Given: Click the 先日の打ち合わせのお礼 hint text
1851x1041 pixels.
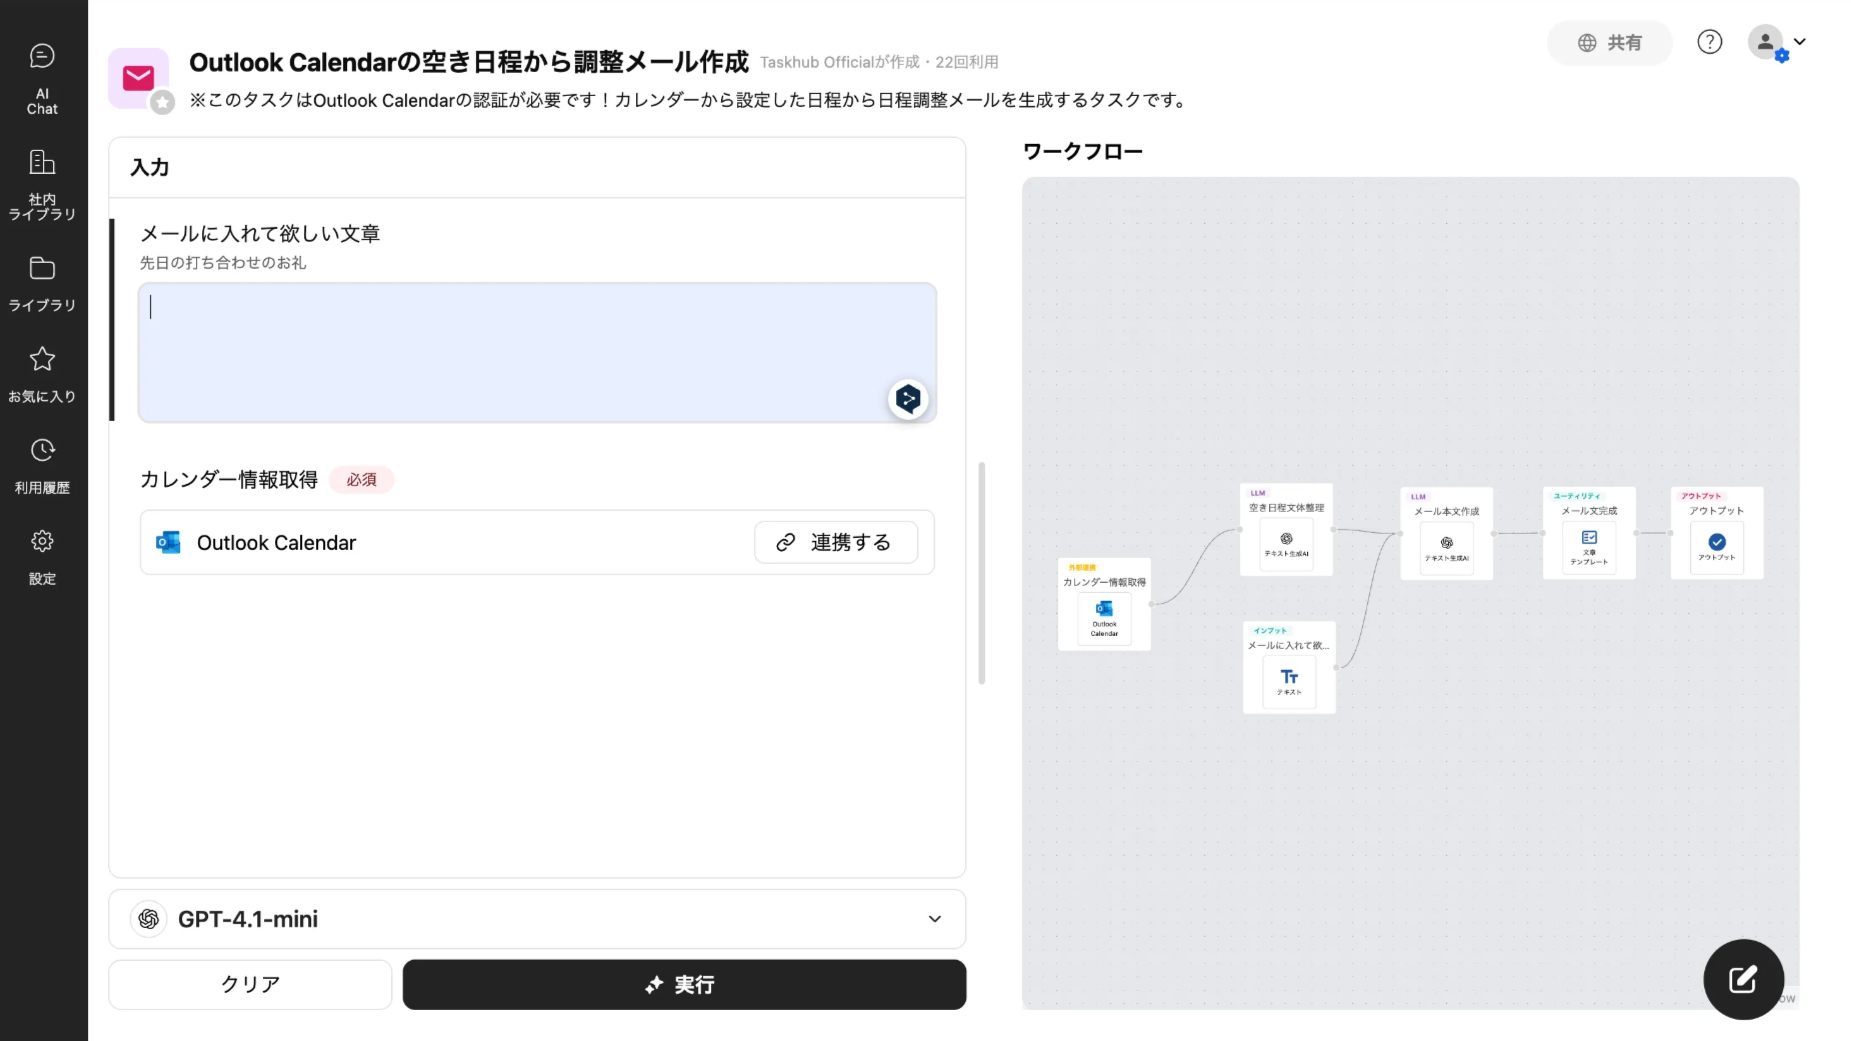Looking at the screenshot, I should point(223,263).
